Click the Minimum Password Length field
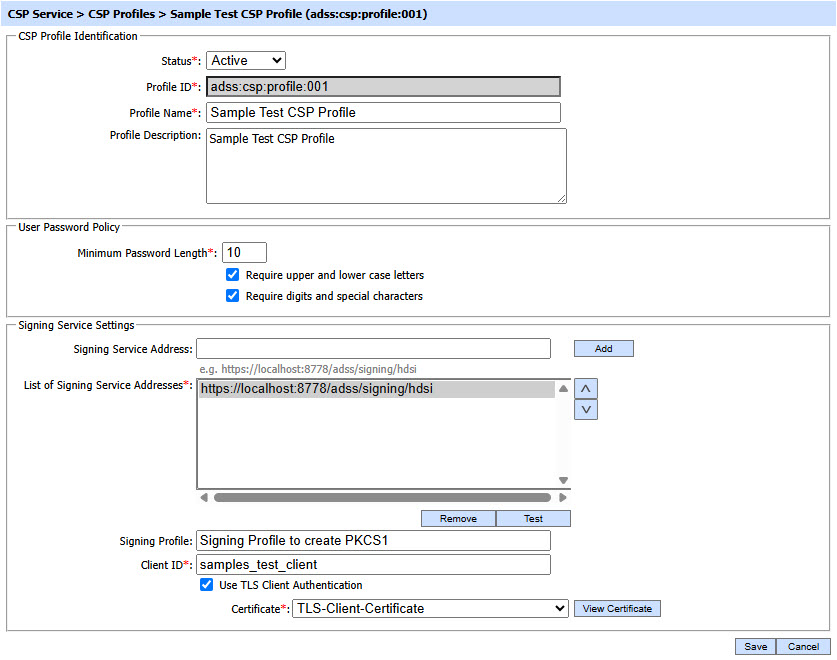 [244, 253]
